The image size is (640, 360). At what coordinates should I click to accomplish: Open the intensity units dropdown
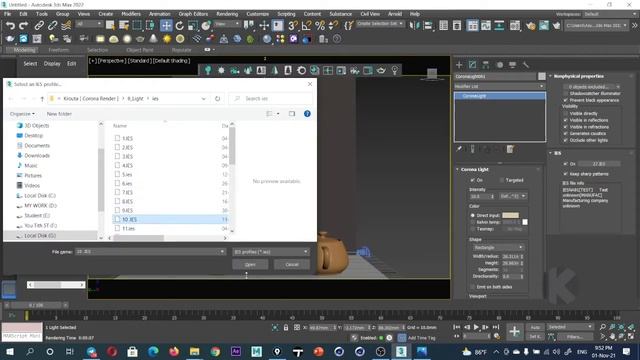(513, 196)
